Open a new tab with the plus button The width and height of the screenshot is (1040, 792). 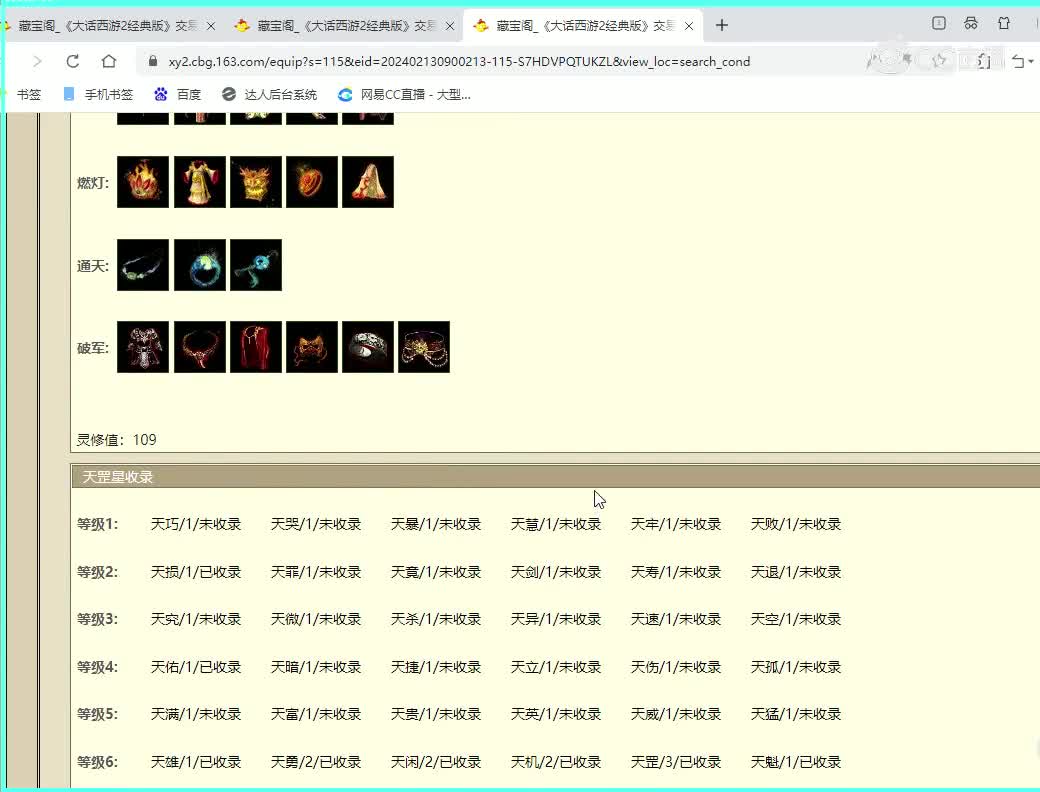[x=722, y=25]
